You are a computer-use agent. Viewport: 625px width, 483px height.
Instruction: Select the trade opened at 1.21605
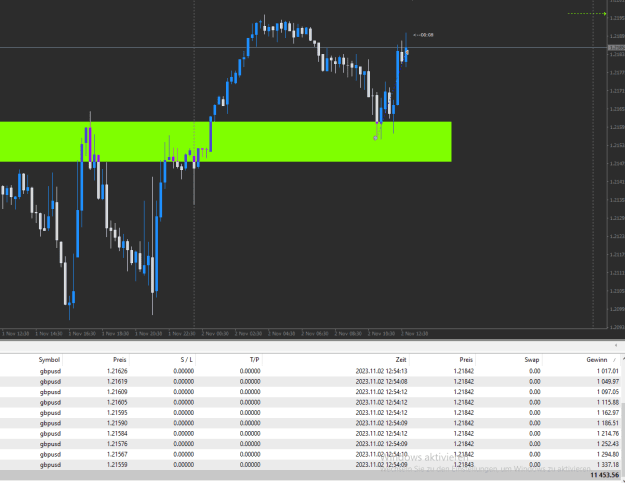coord(311,402)
